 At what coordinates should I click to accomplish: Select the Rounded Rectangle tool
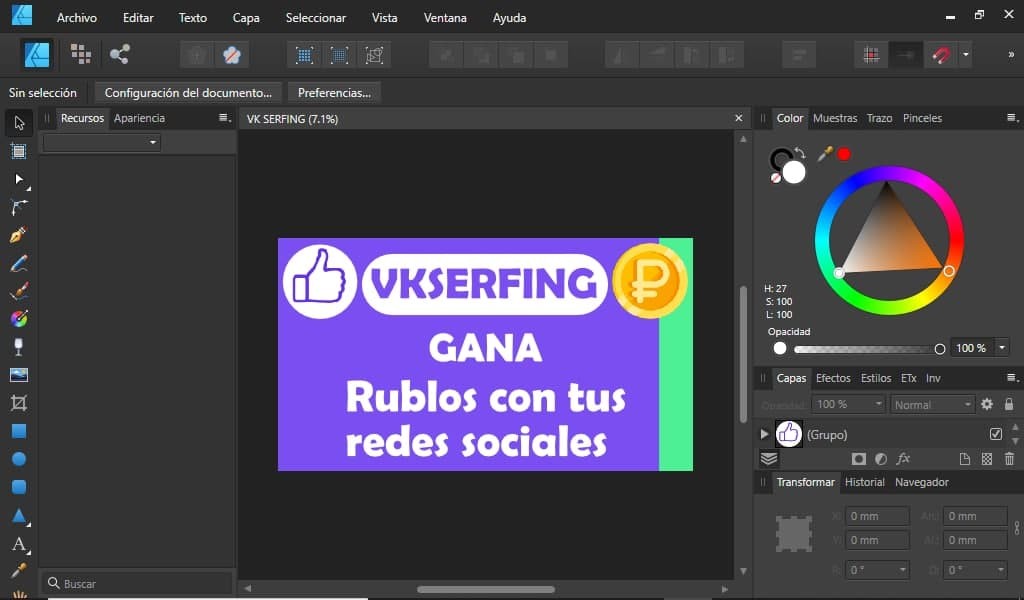coord(19,487)
